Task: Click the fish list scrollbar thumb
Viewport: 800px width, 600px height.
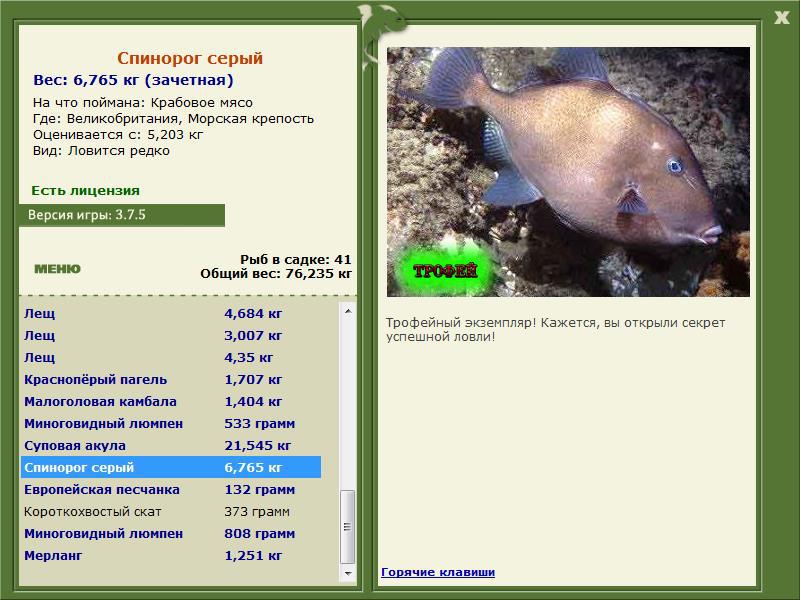Action: (x=348, y=527)
